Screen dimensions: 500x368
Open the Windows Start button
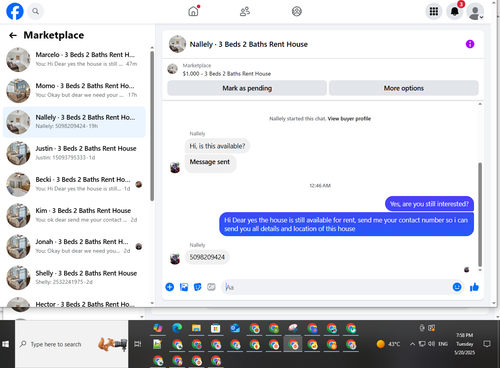6,344
